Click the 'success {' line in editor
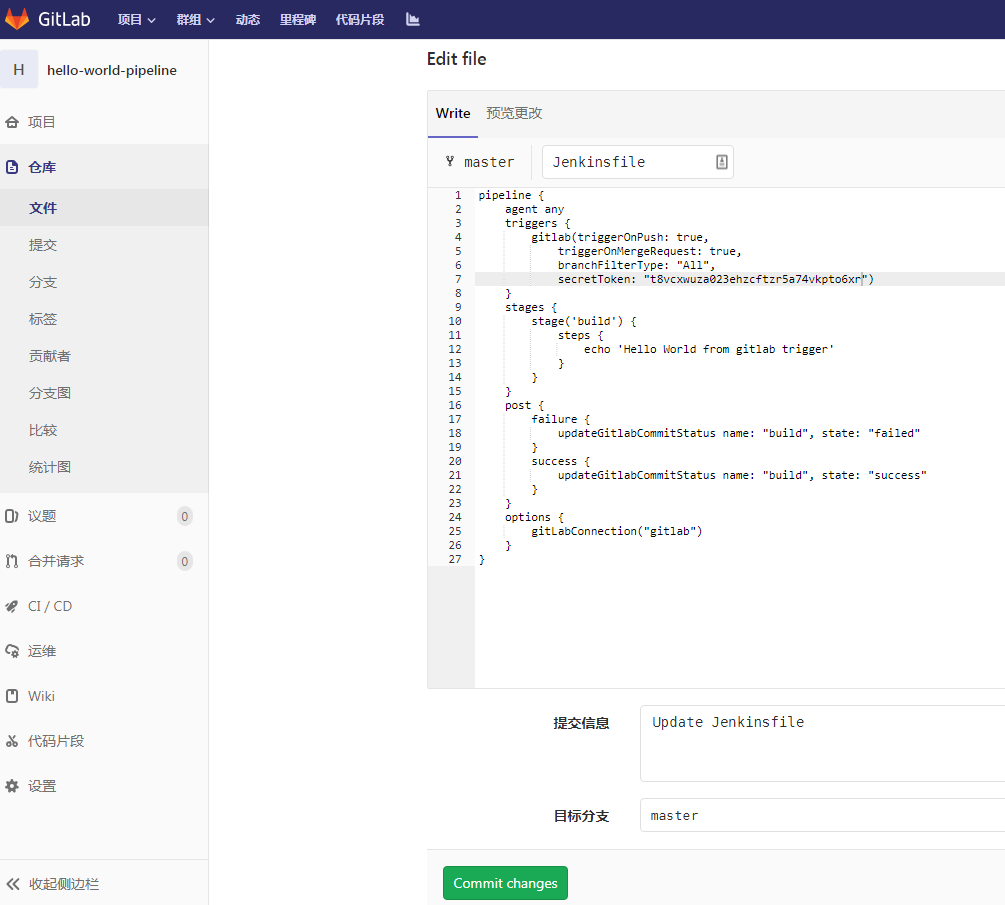 point(560,461)
